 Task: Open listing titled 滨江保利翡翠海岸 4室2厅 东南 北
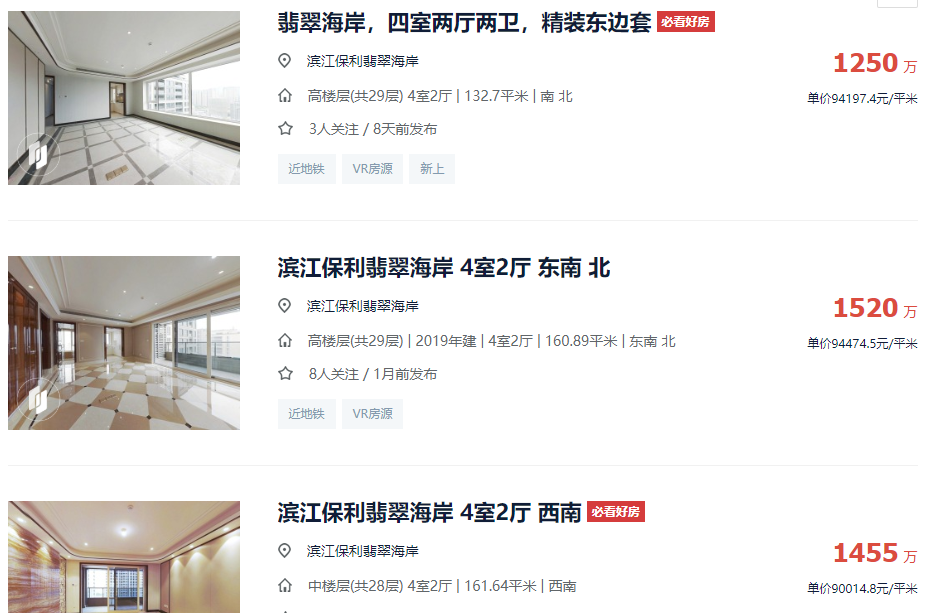click(444, 268)
